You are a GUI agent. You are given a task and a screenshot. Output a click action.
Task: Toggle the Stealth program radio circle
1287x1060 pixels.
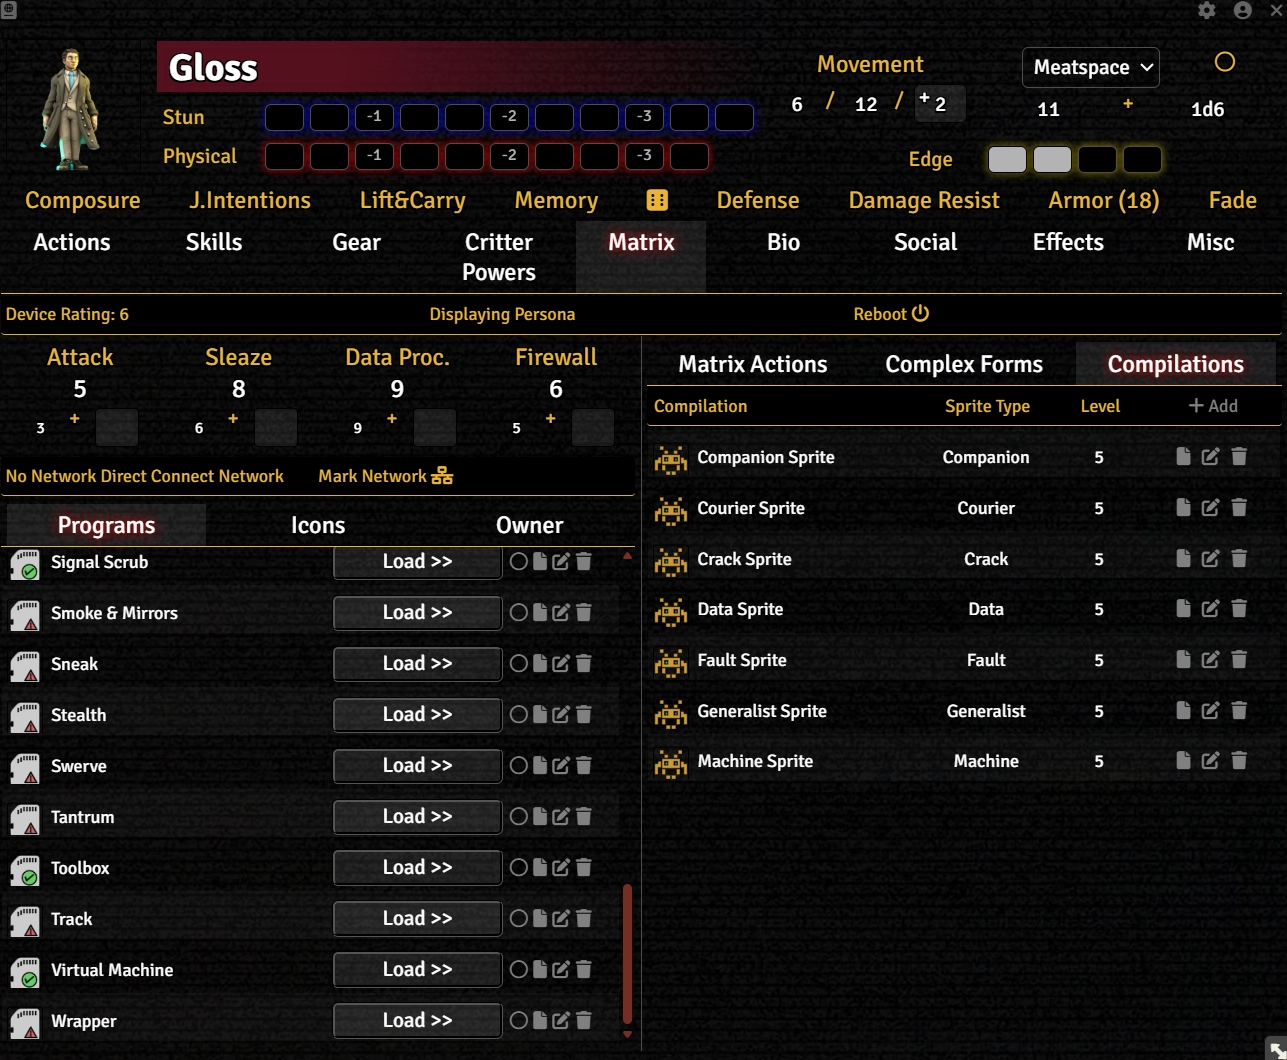518,715
